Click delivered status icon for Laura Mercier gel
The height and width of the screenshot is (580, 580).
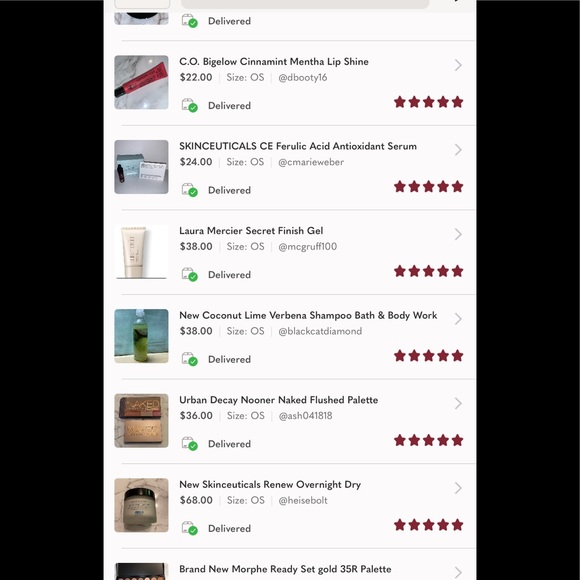(189, 274)
